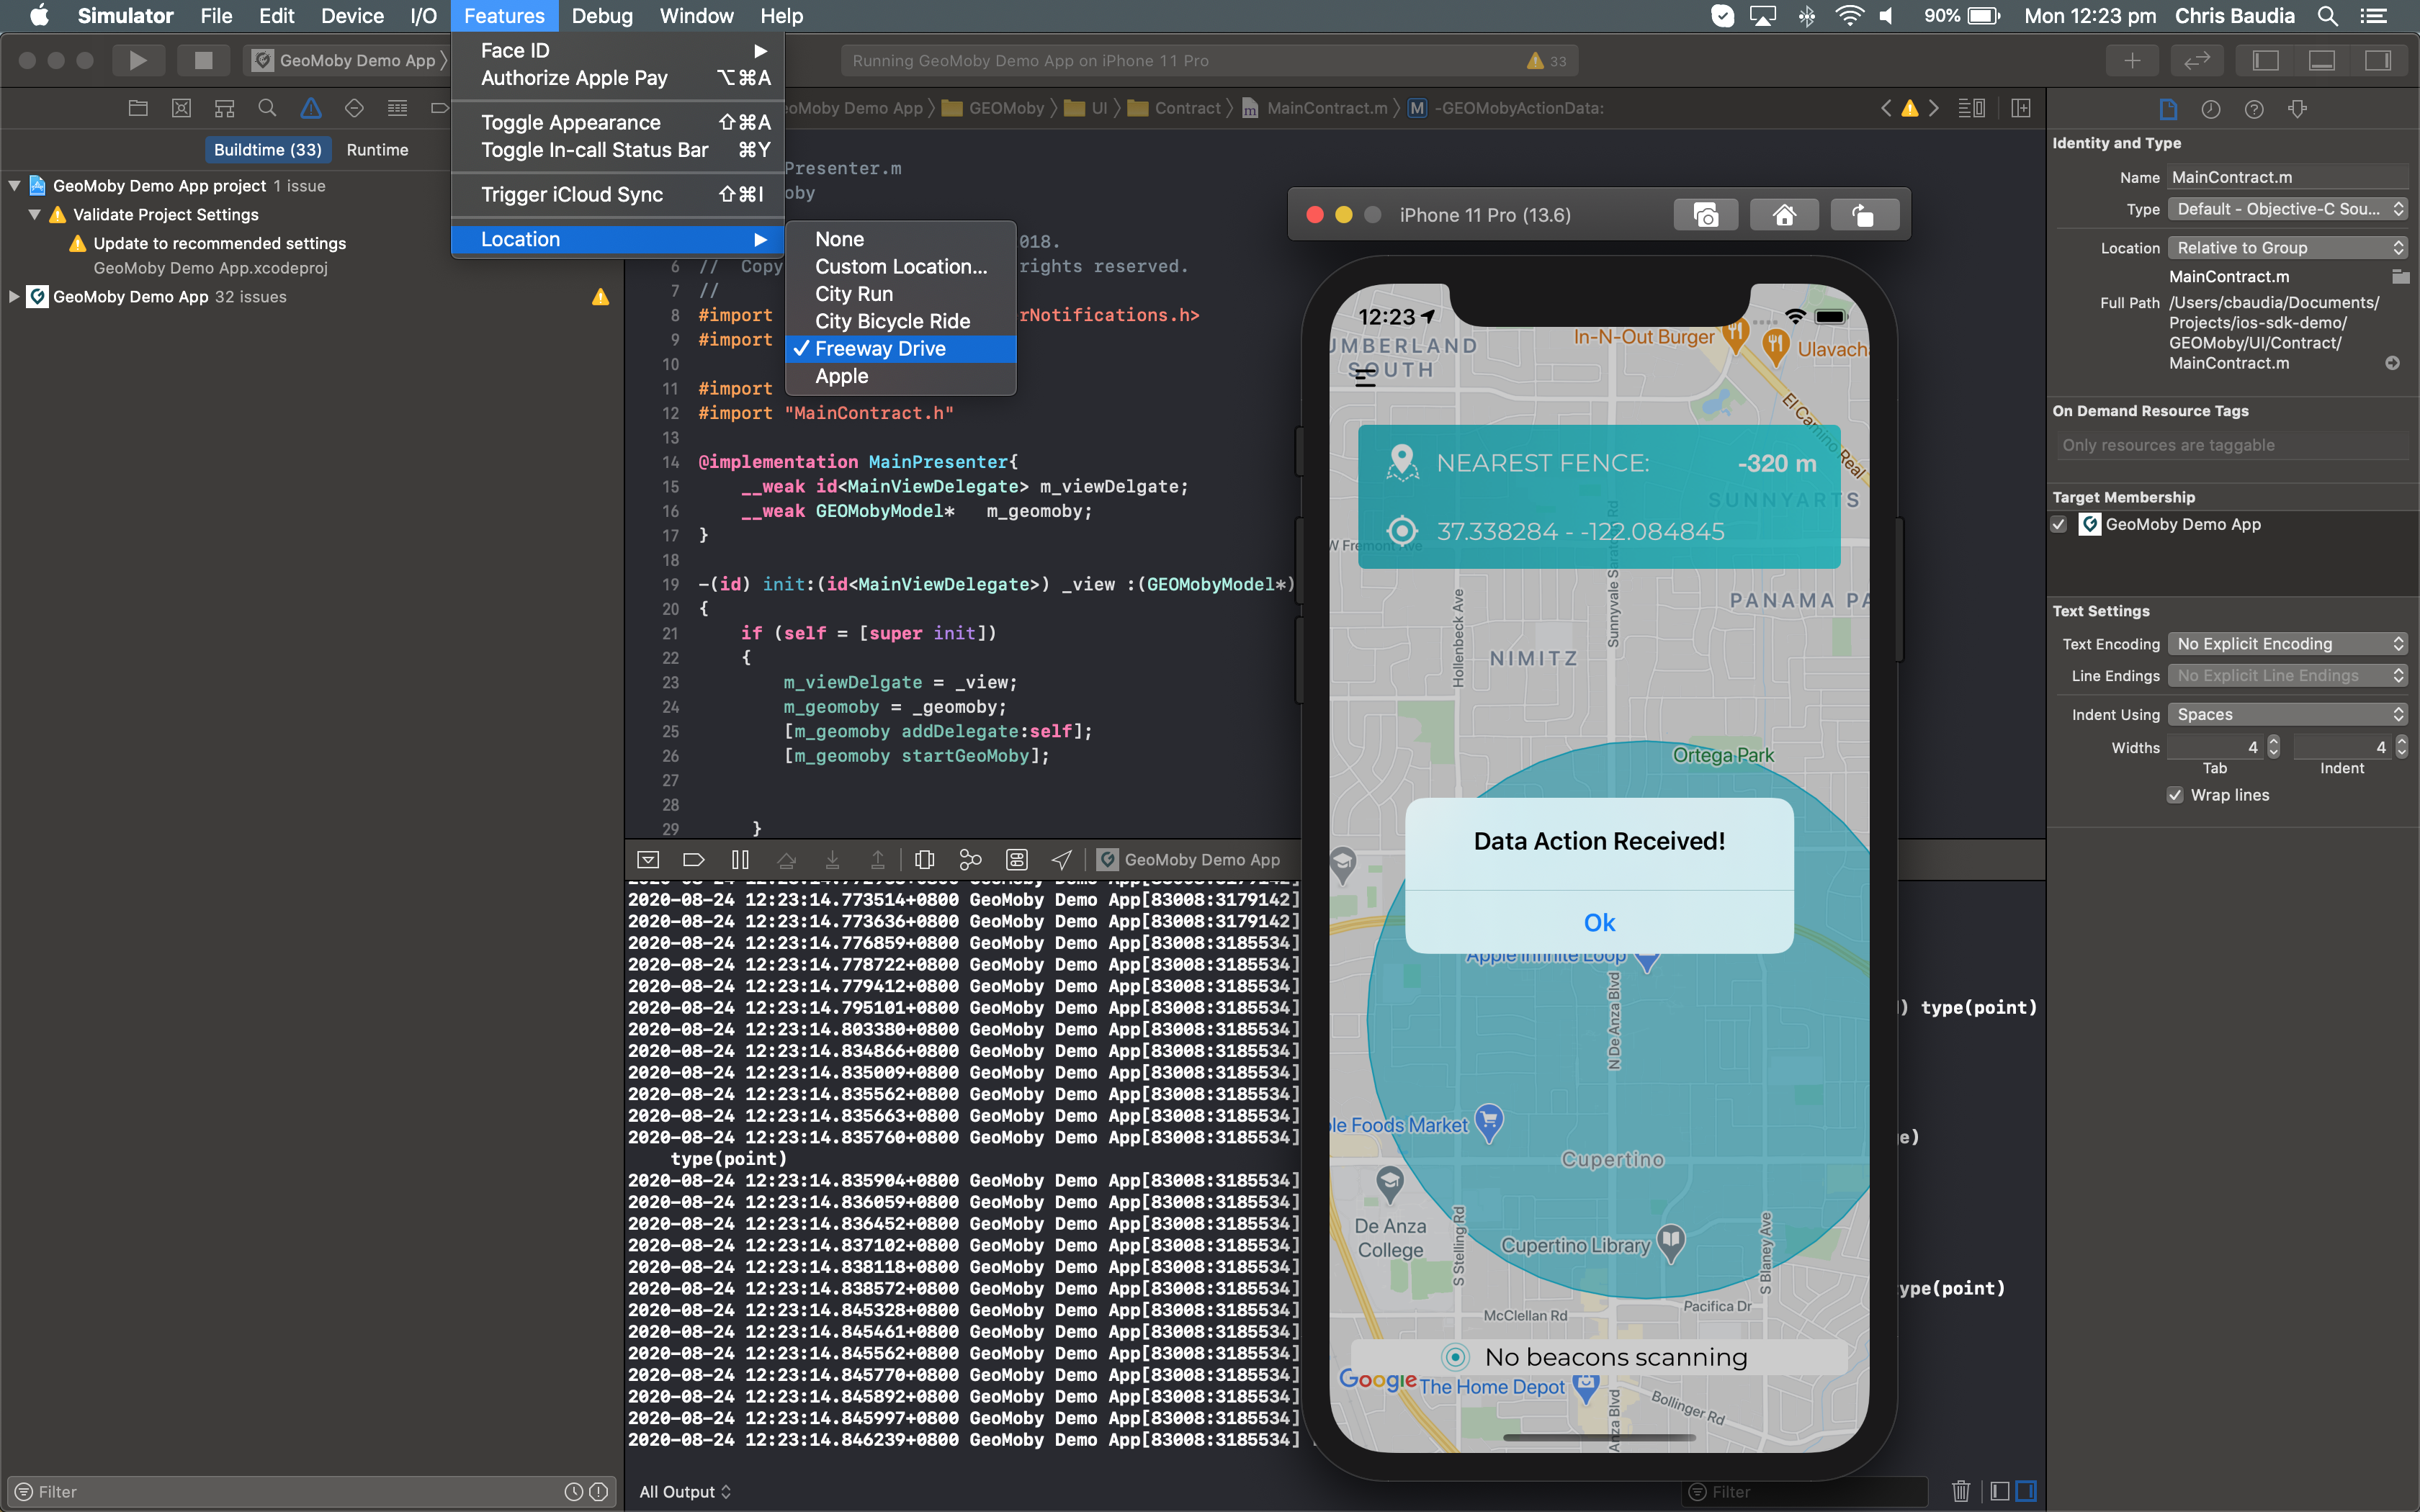Pause program execution in debug bar

tap(740, 859)
